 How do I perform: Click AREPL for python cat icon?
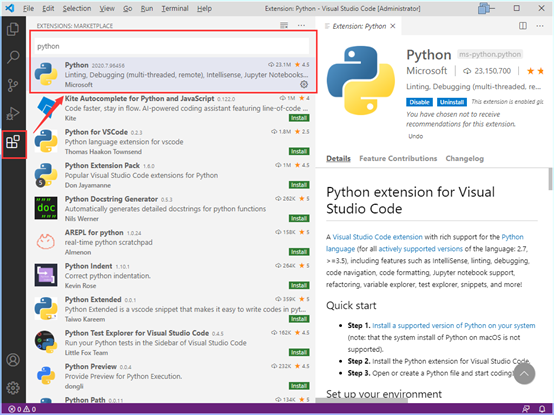(x=46, y=242)
